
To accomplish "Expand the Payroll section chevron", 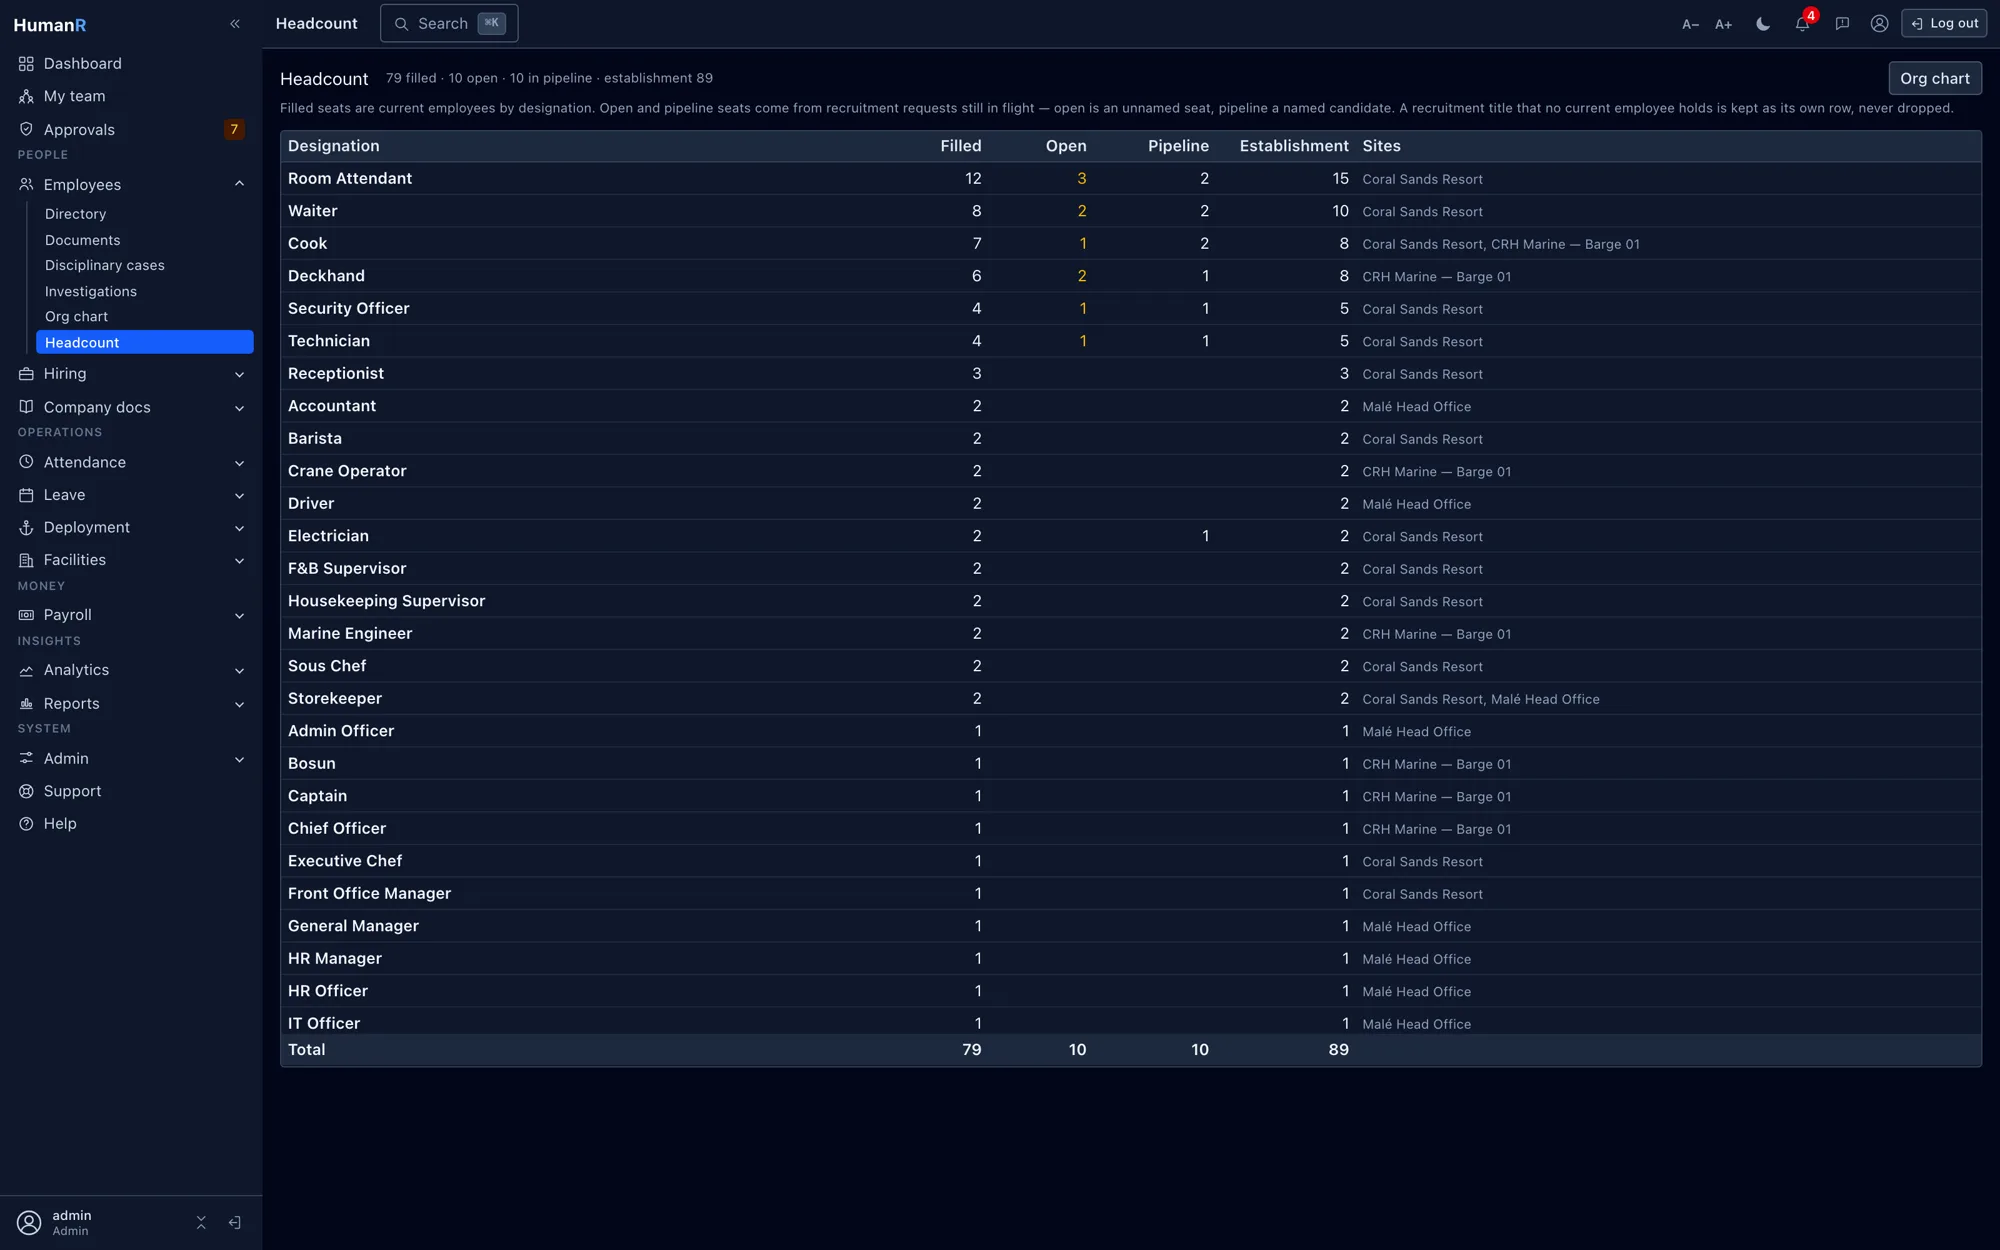I will [239, 615].
